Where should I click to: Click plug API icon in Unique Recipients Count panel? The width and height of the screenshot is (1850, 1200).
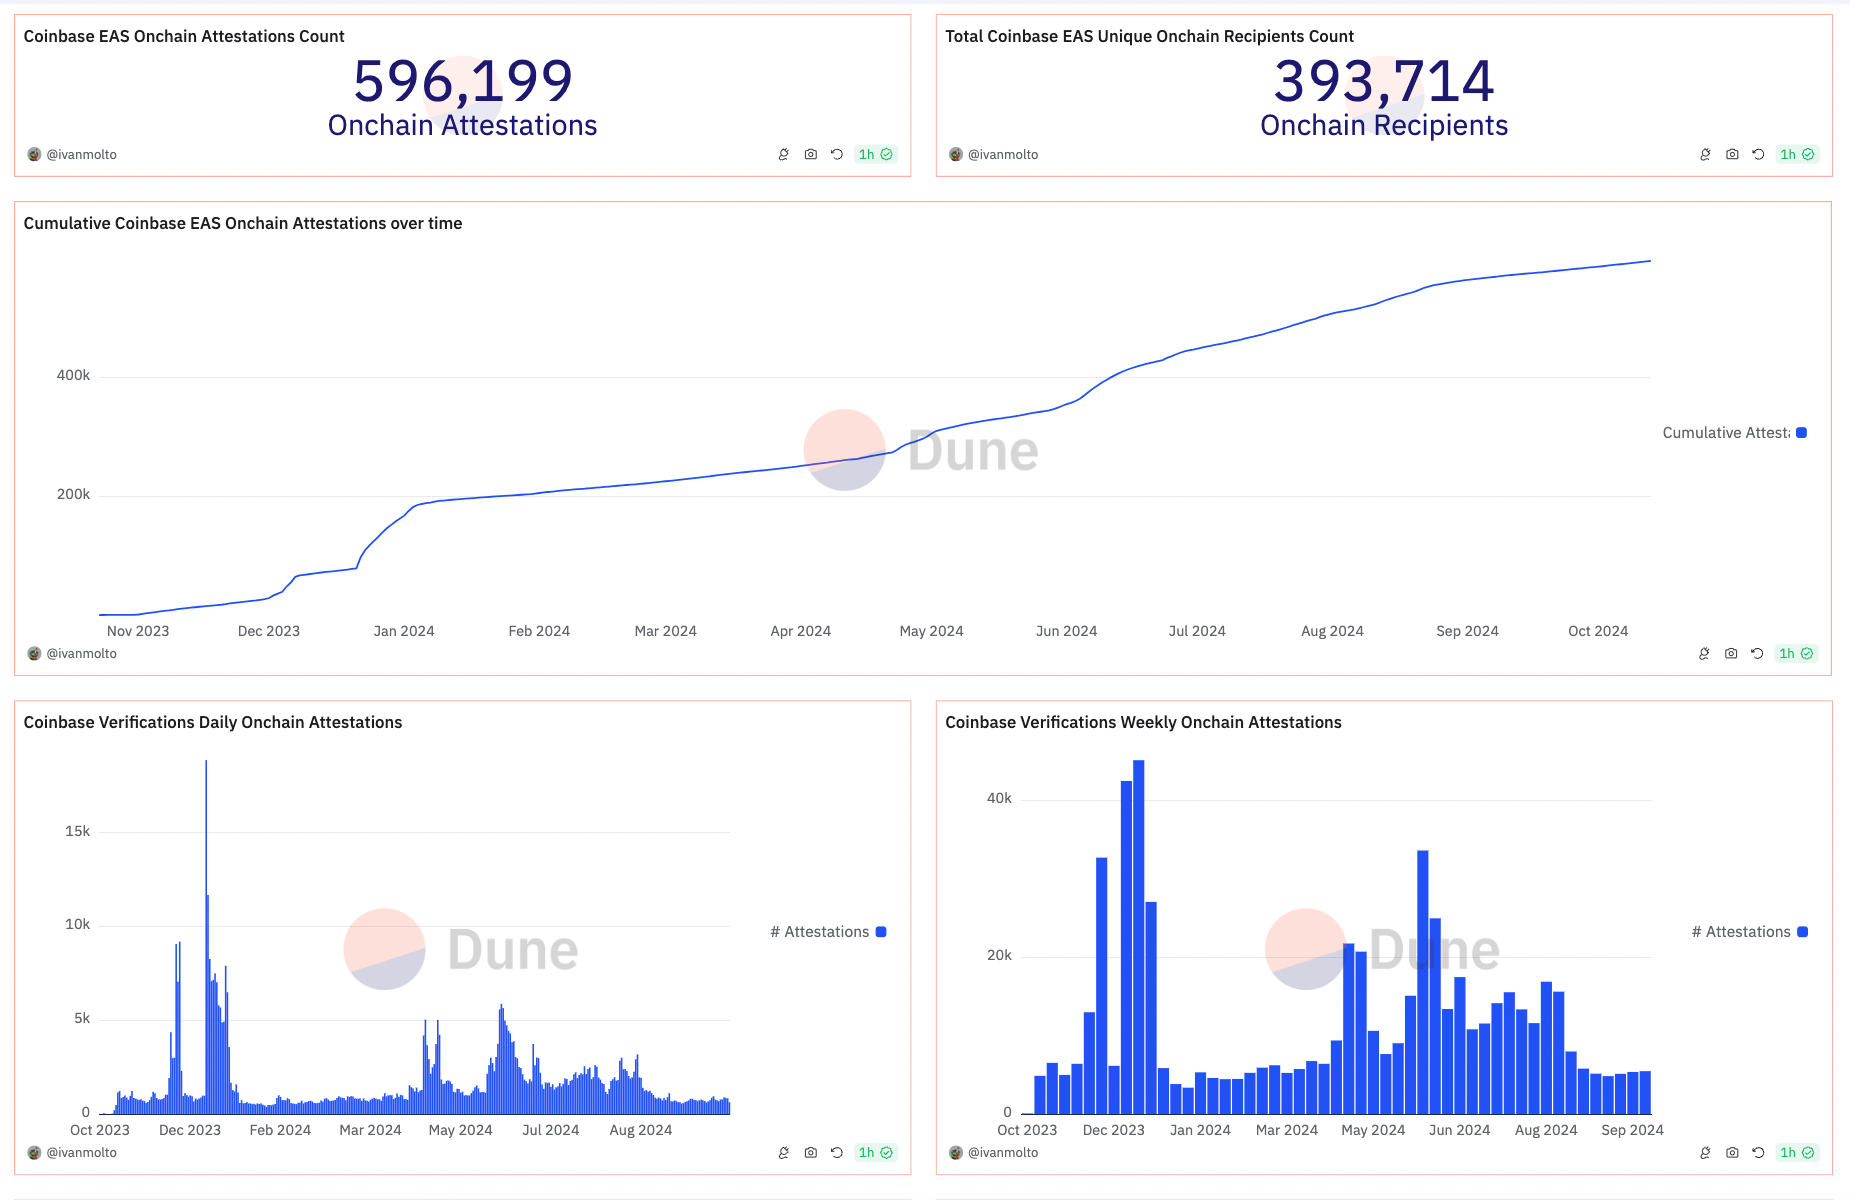coord(1705,154)
